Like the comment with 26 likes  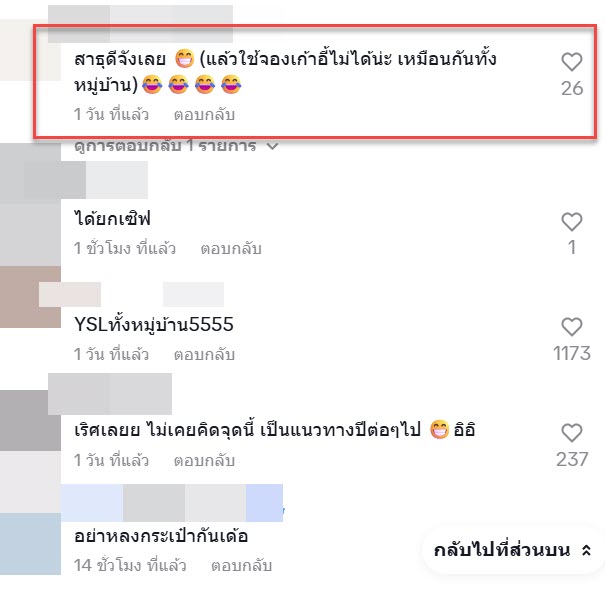tap(571, 62)
